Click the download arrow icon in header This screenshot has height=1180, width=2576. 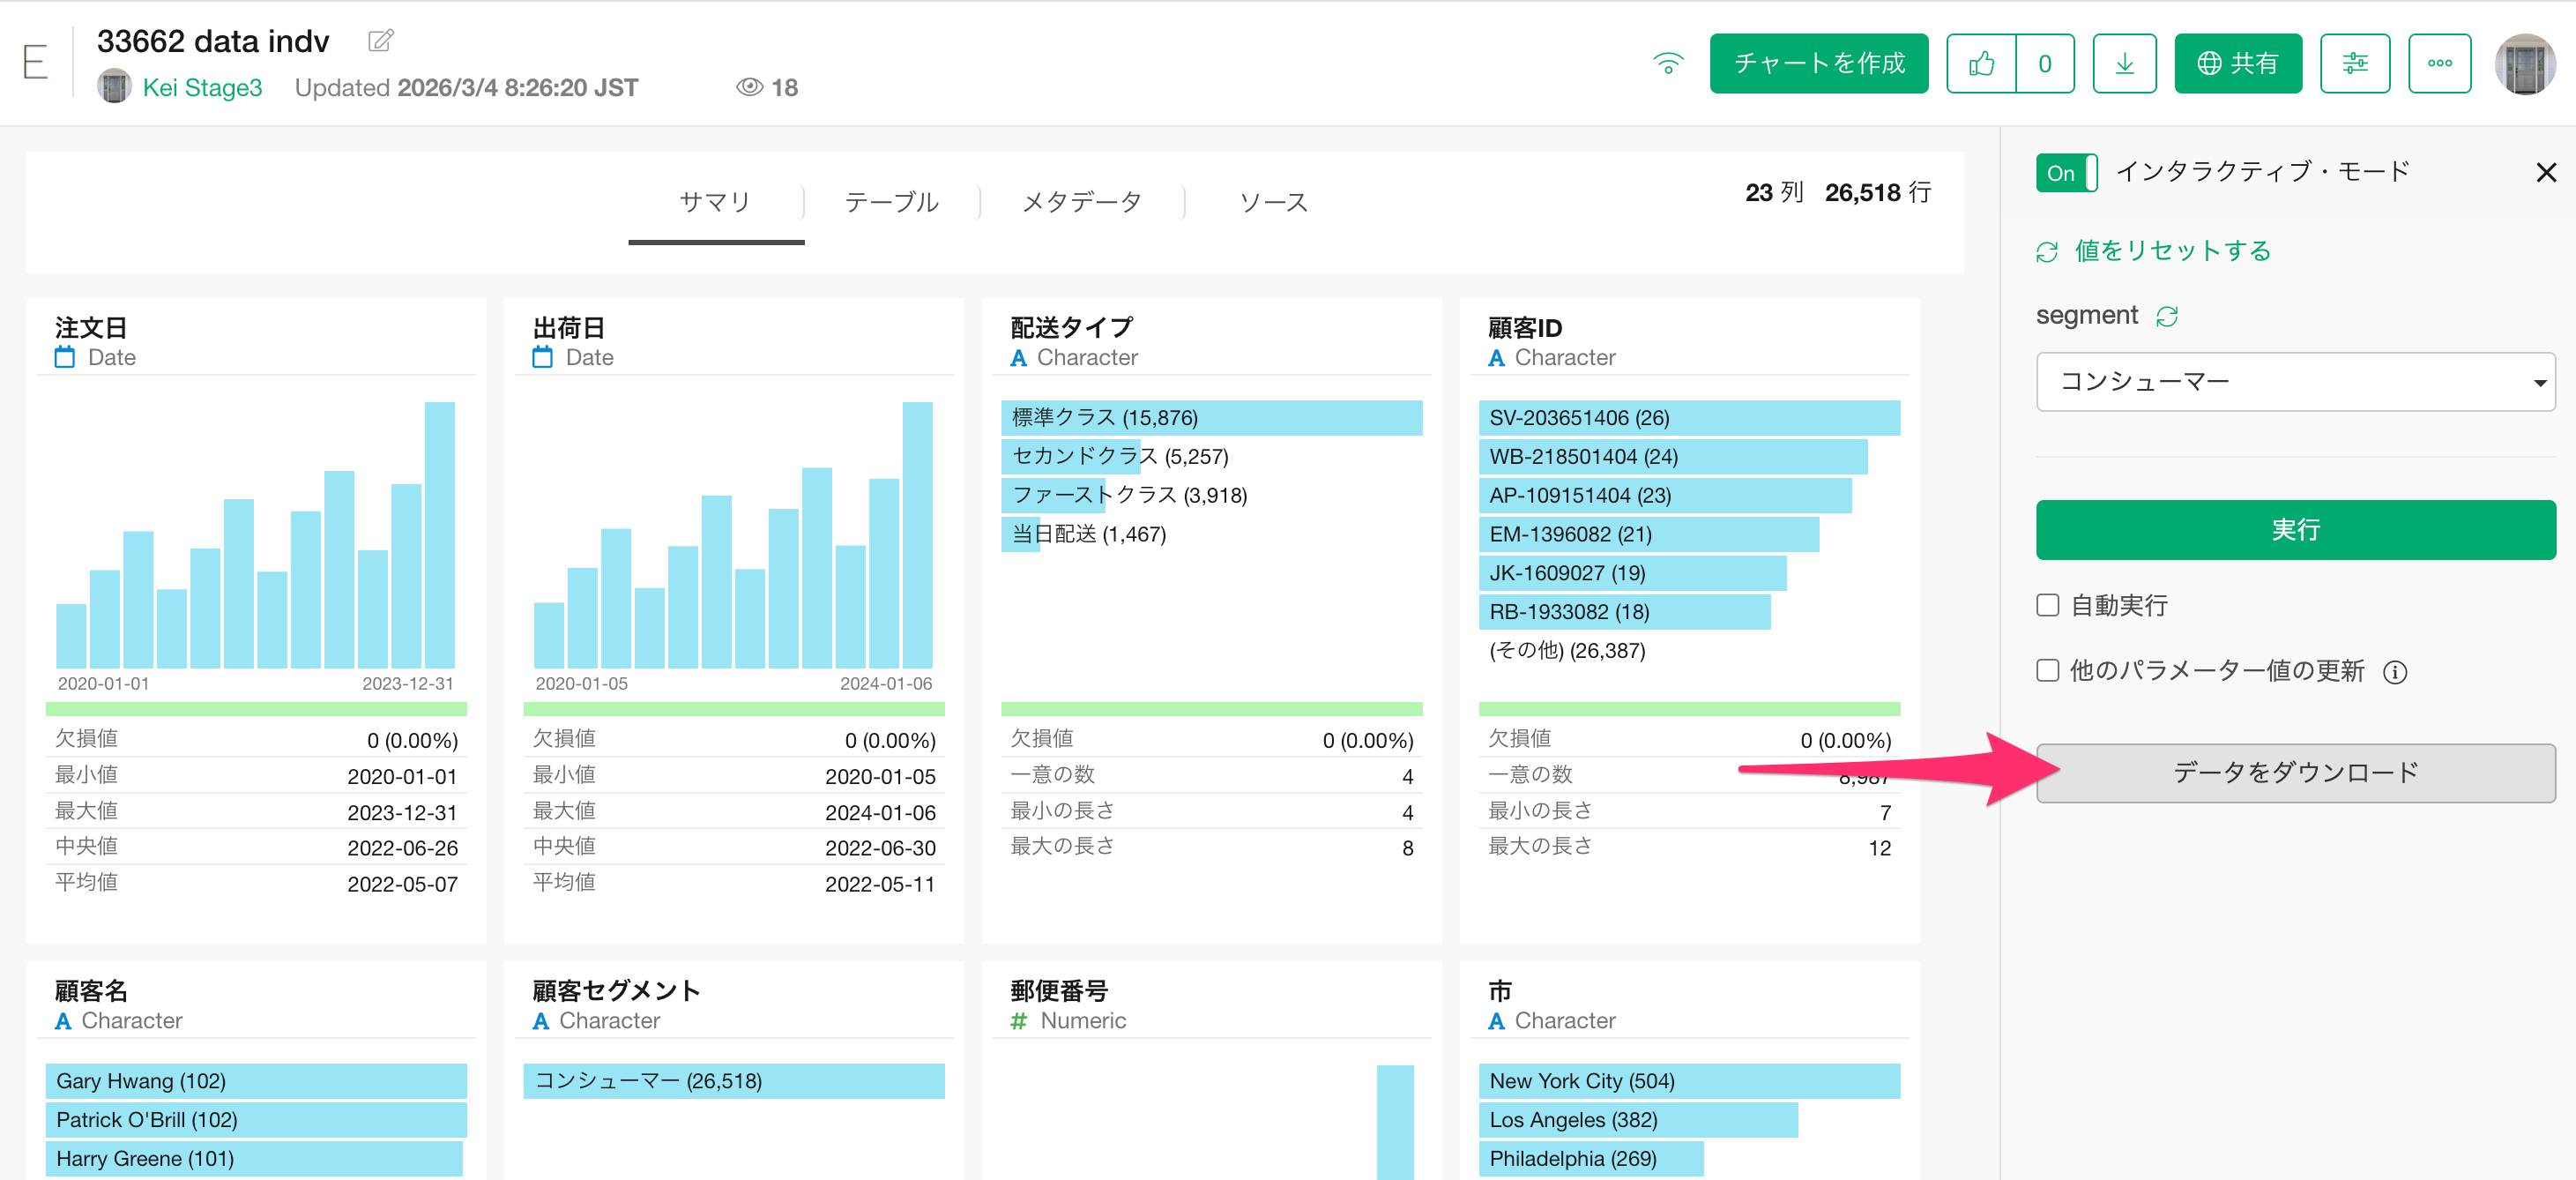tap(2124, 64)
